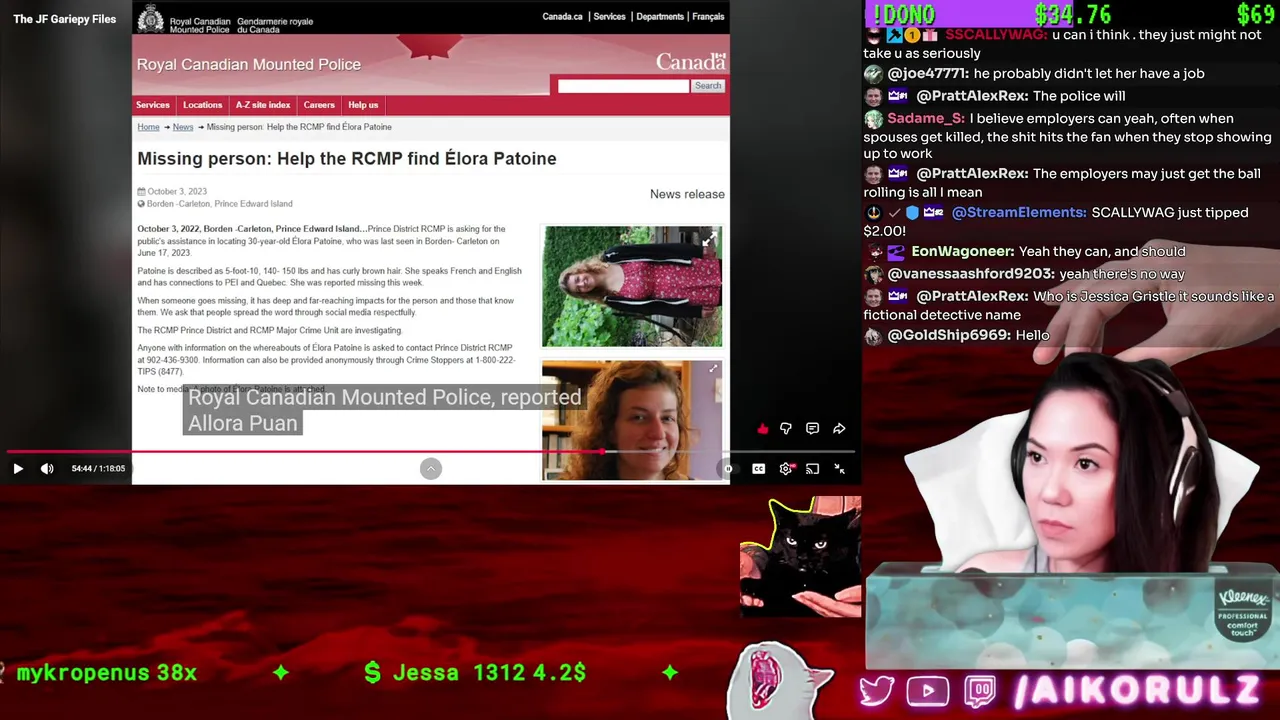Click the Twitter bird neon icon

point(876,691)
